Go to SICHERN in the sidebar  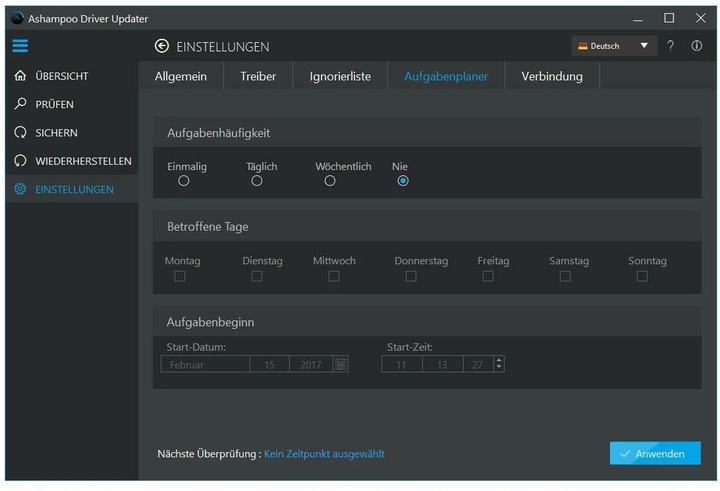pyautogui.click(x=72, y=133)
